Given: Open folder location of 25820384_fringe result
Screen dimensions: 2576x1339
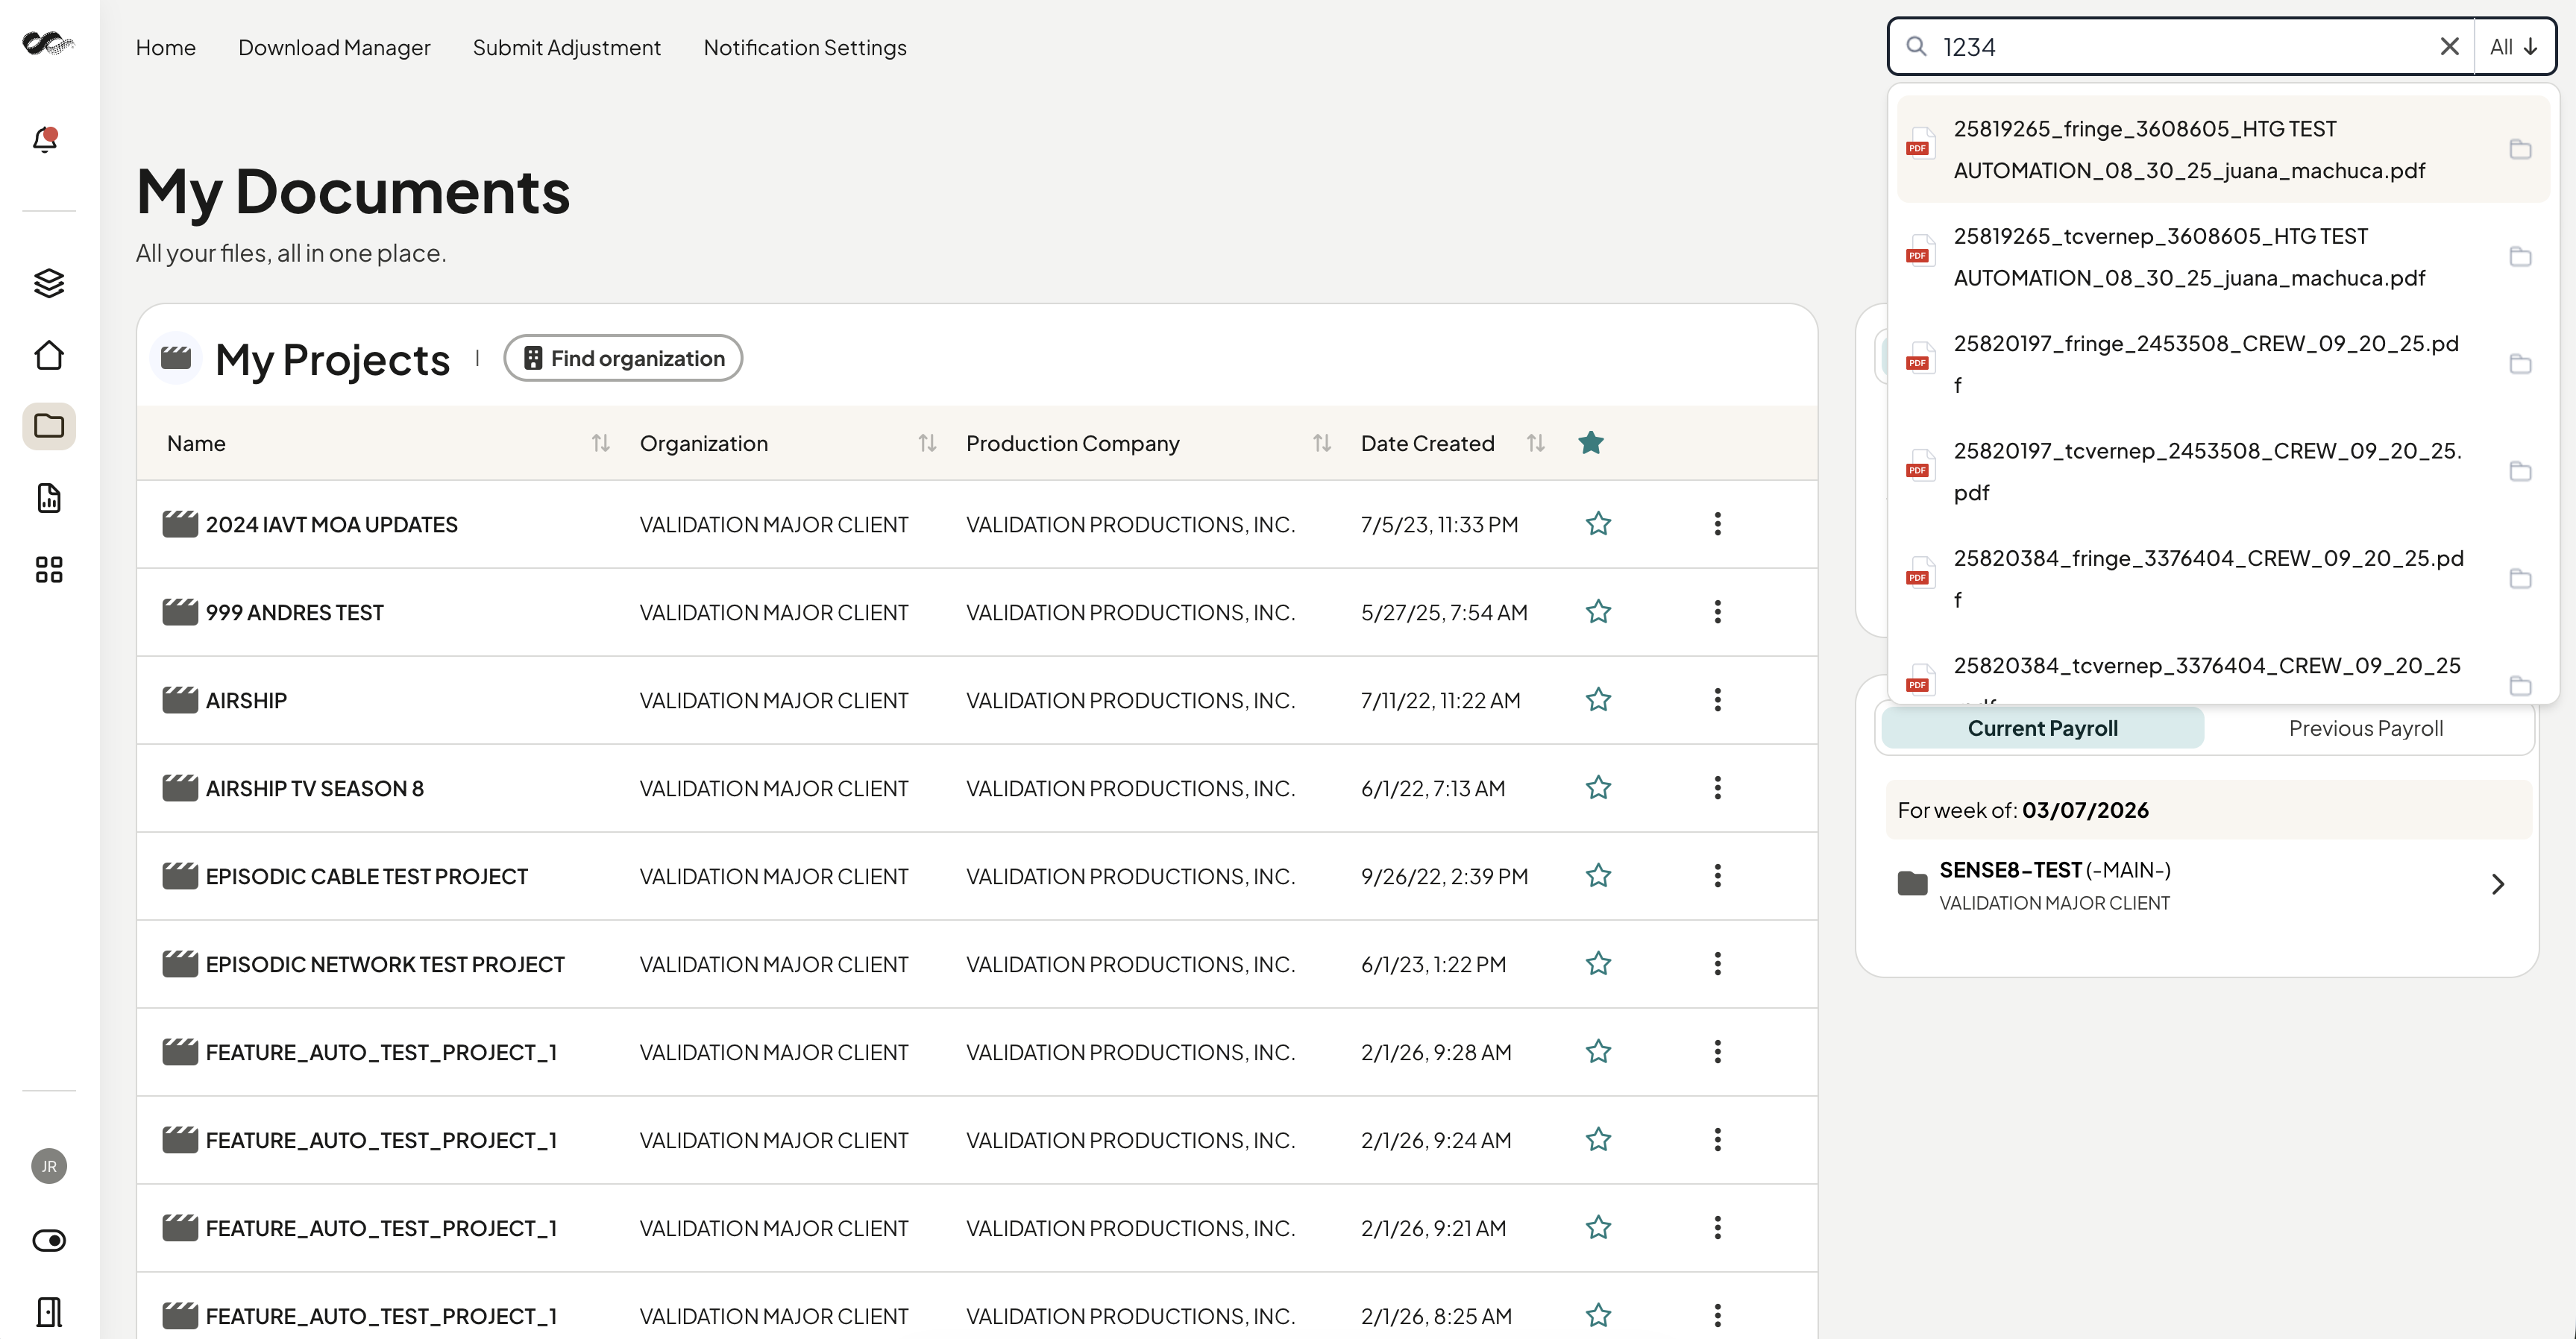Looking at the screenshot, I should click(2520, 579).
